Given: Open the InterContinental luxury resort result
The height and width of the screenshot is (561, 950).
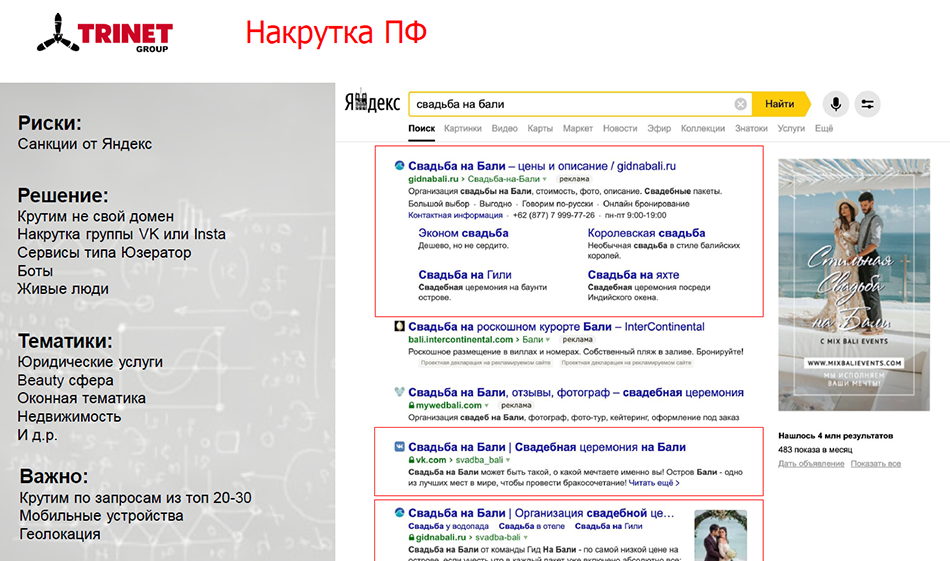Looking at the screenshot, I should 556,327.
